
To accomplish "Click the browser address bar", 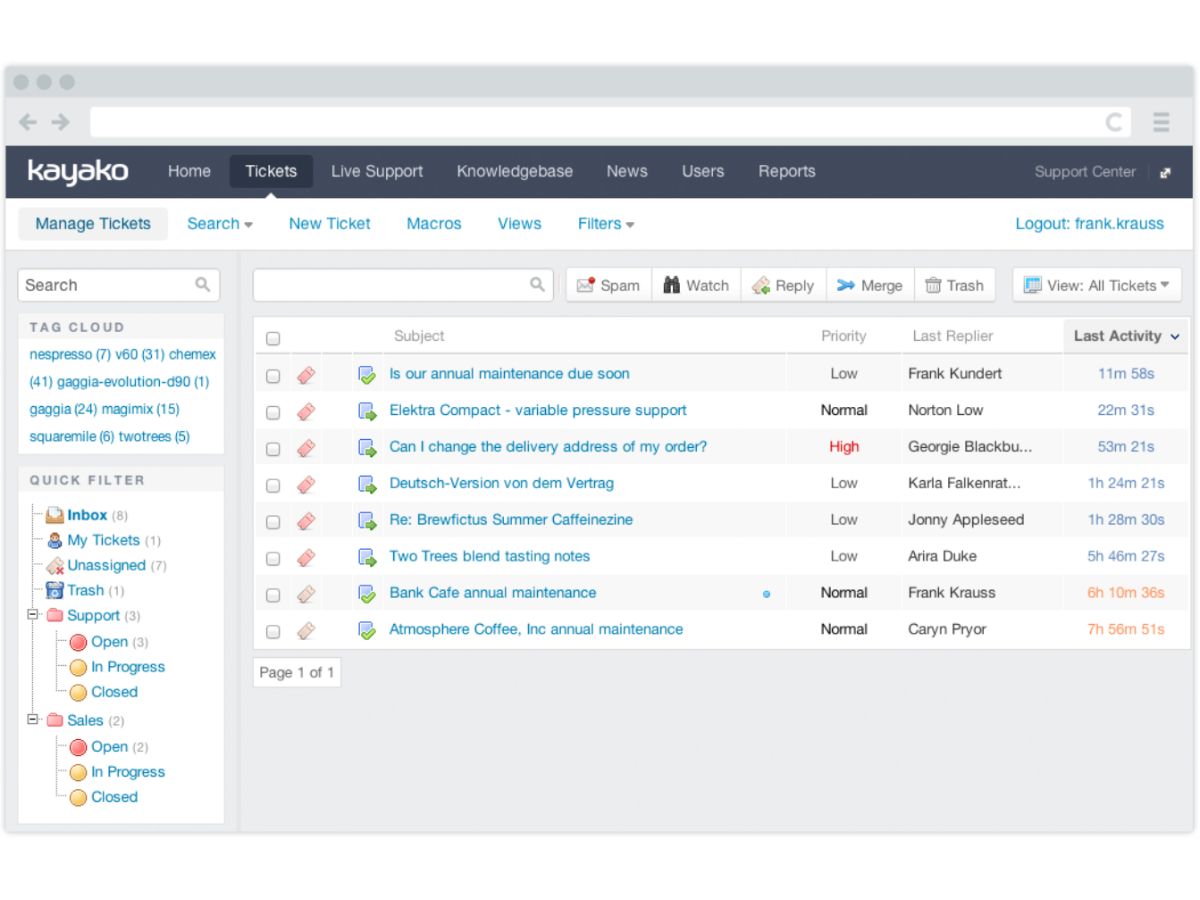I will click(x=612, y=122).
